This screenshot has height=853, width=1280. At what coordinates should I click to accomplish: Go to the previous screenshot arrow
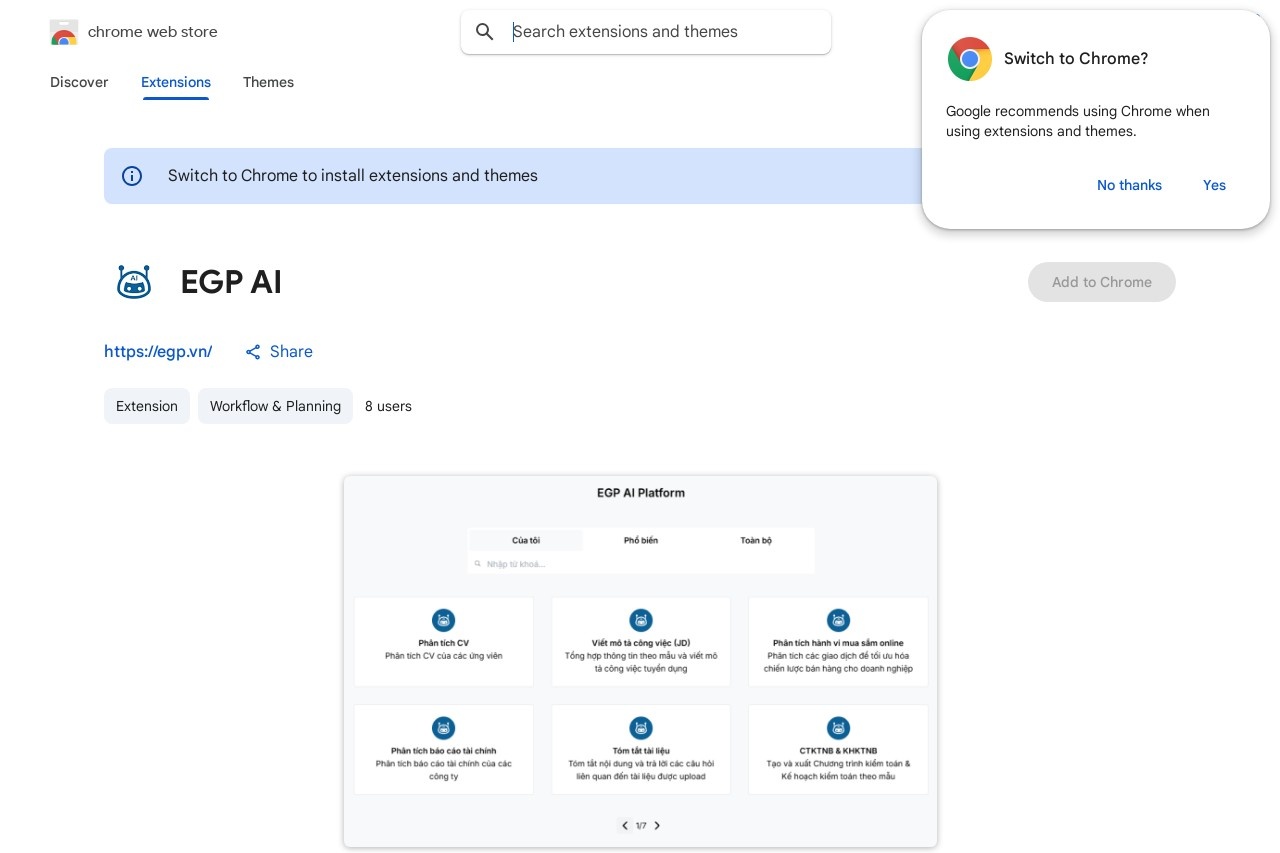(x=625, y=826)
